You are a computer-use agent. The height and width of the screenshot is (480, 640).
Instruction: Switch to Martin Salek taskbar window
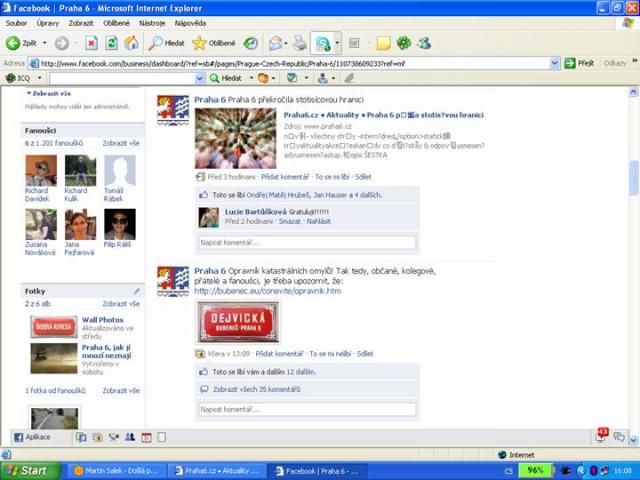pos(116,471)
